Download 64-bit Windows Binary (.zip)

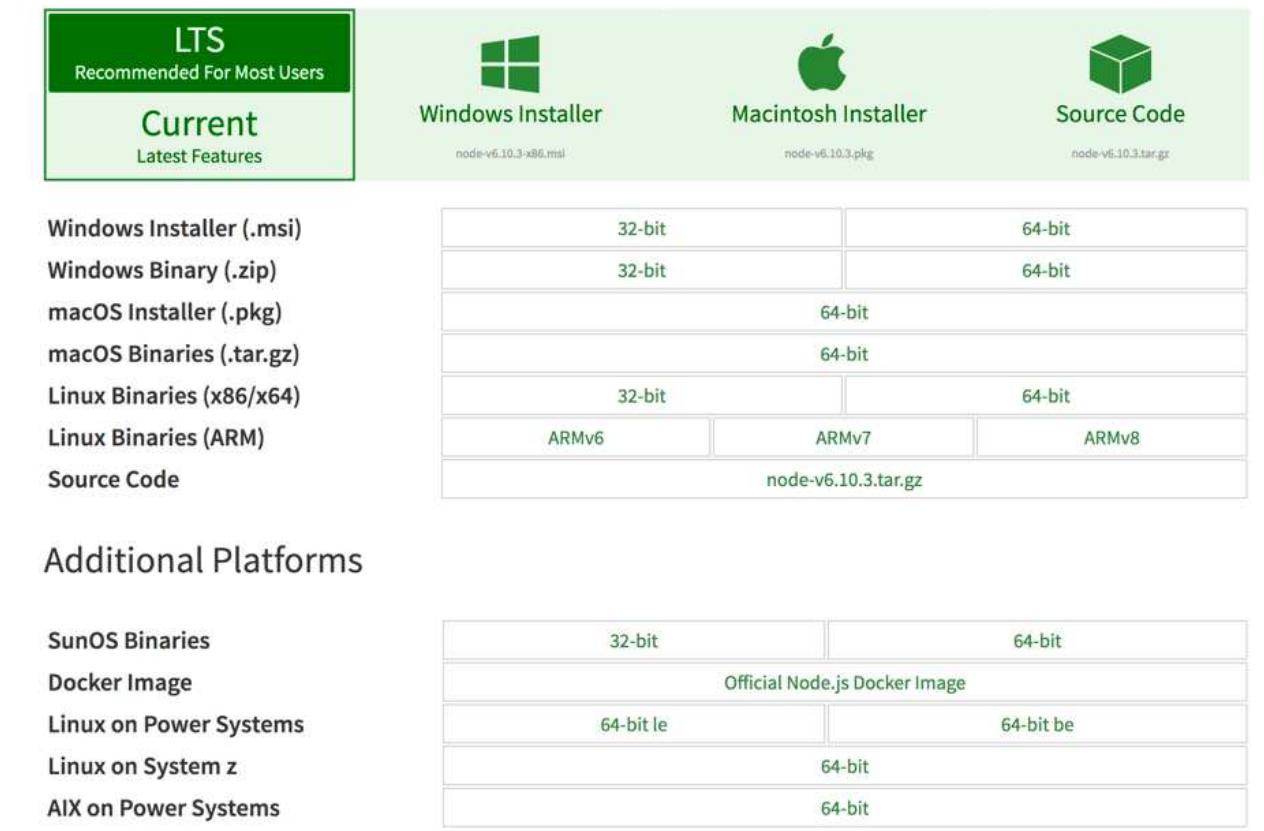point(1046,270)
